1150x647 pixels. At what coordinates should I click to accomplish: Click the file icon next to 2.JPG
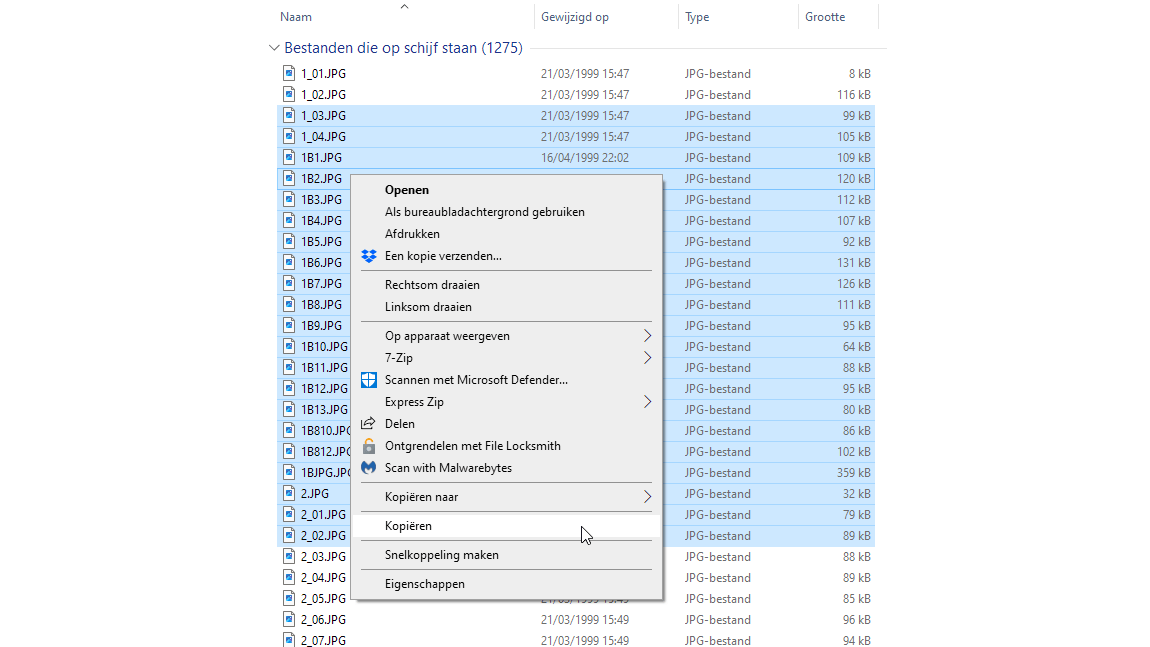tap(289, 493)
